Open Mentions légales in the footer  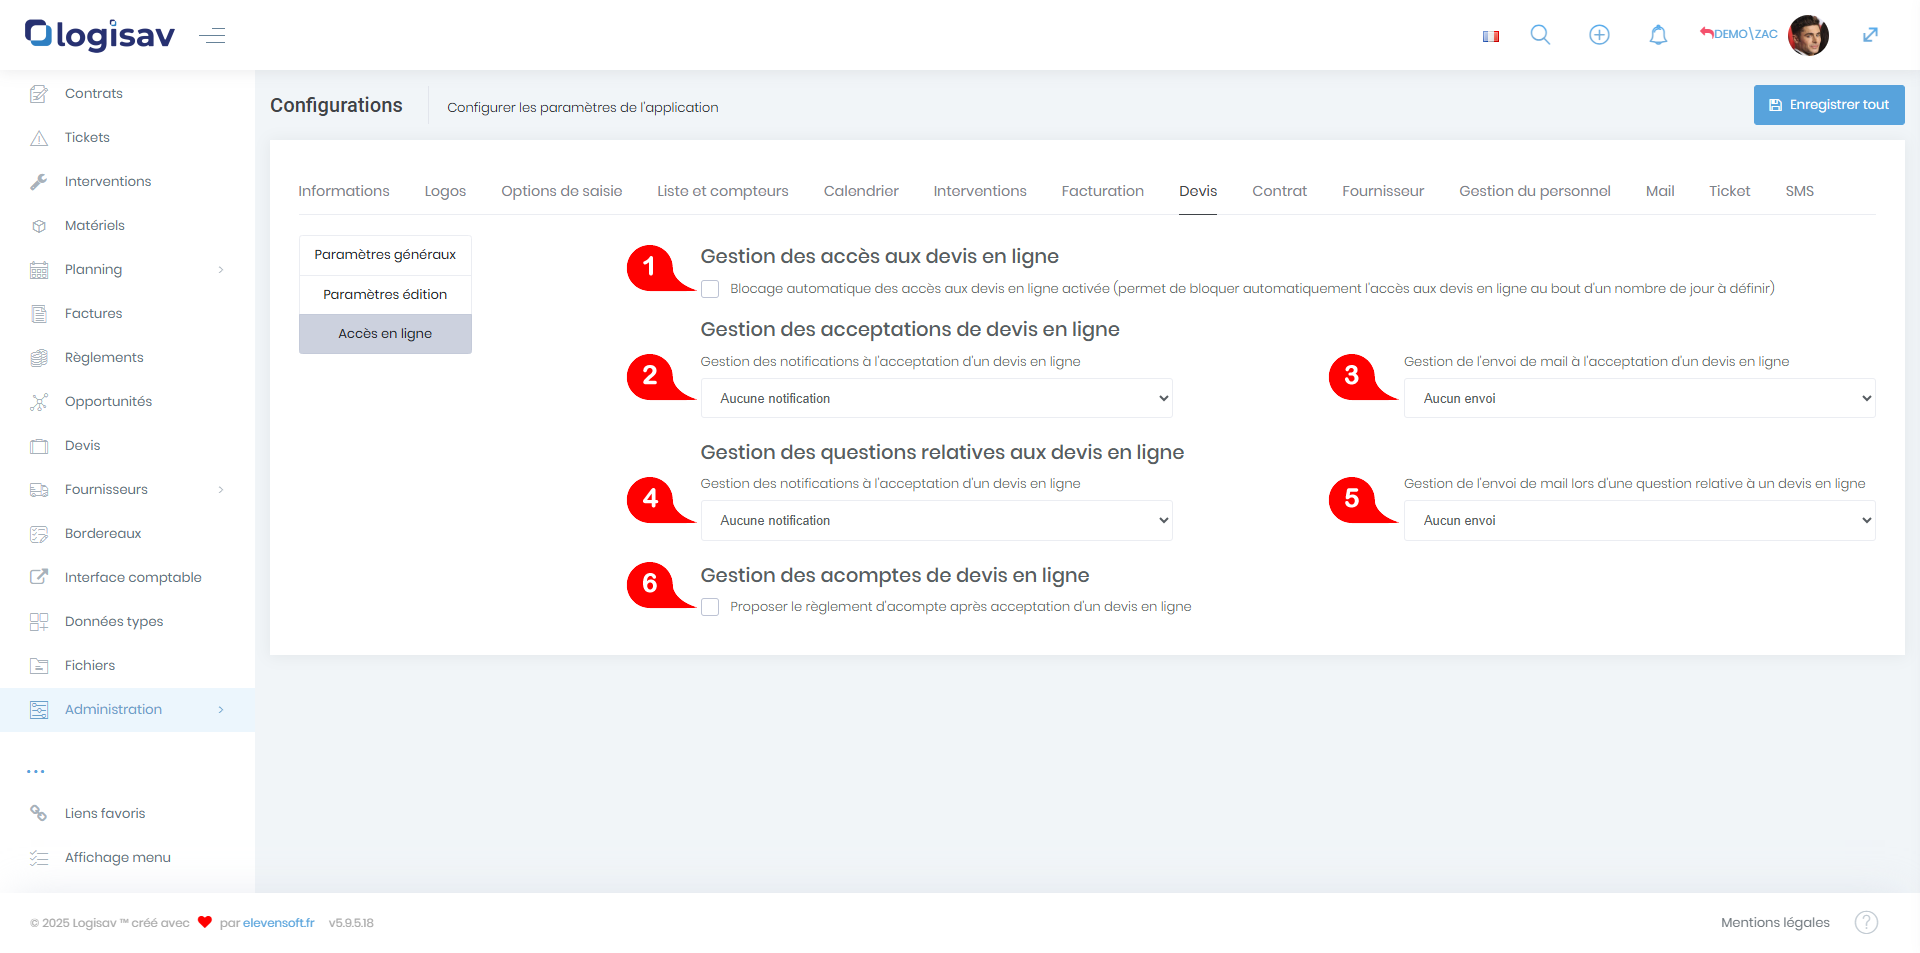tap(1774, 922)
